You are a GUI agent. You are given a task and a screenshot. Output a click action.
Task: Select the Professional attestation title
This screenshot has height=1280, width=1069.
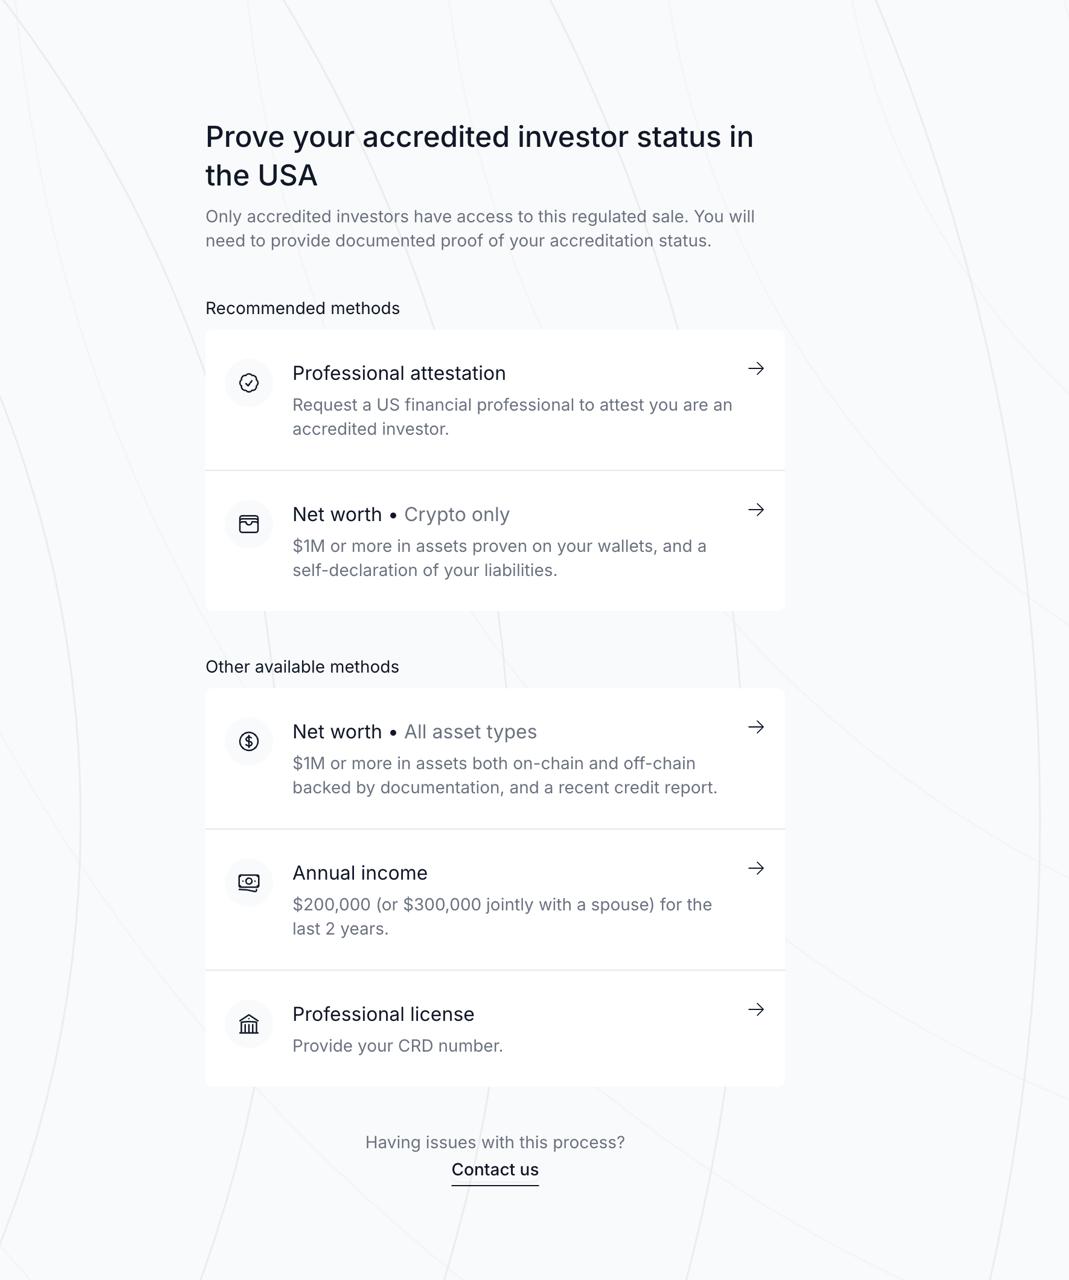tap(399, 373)
